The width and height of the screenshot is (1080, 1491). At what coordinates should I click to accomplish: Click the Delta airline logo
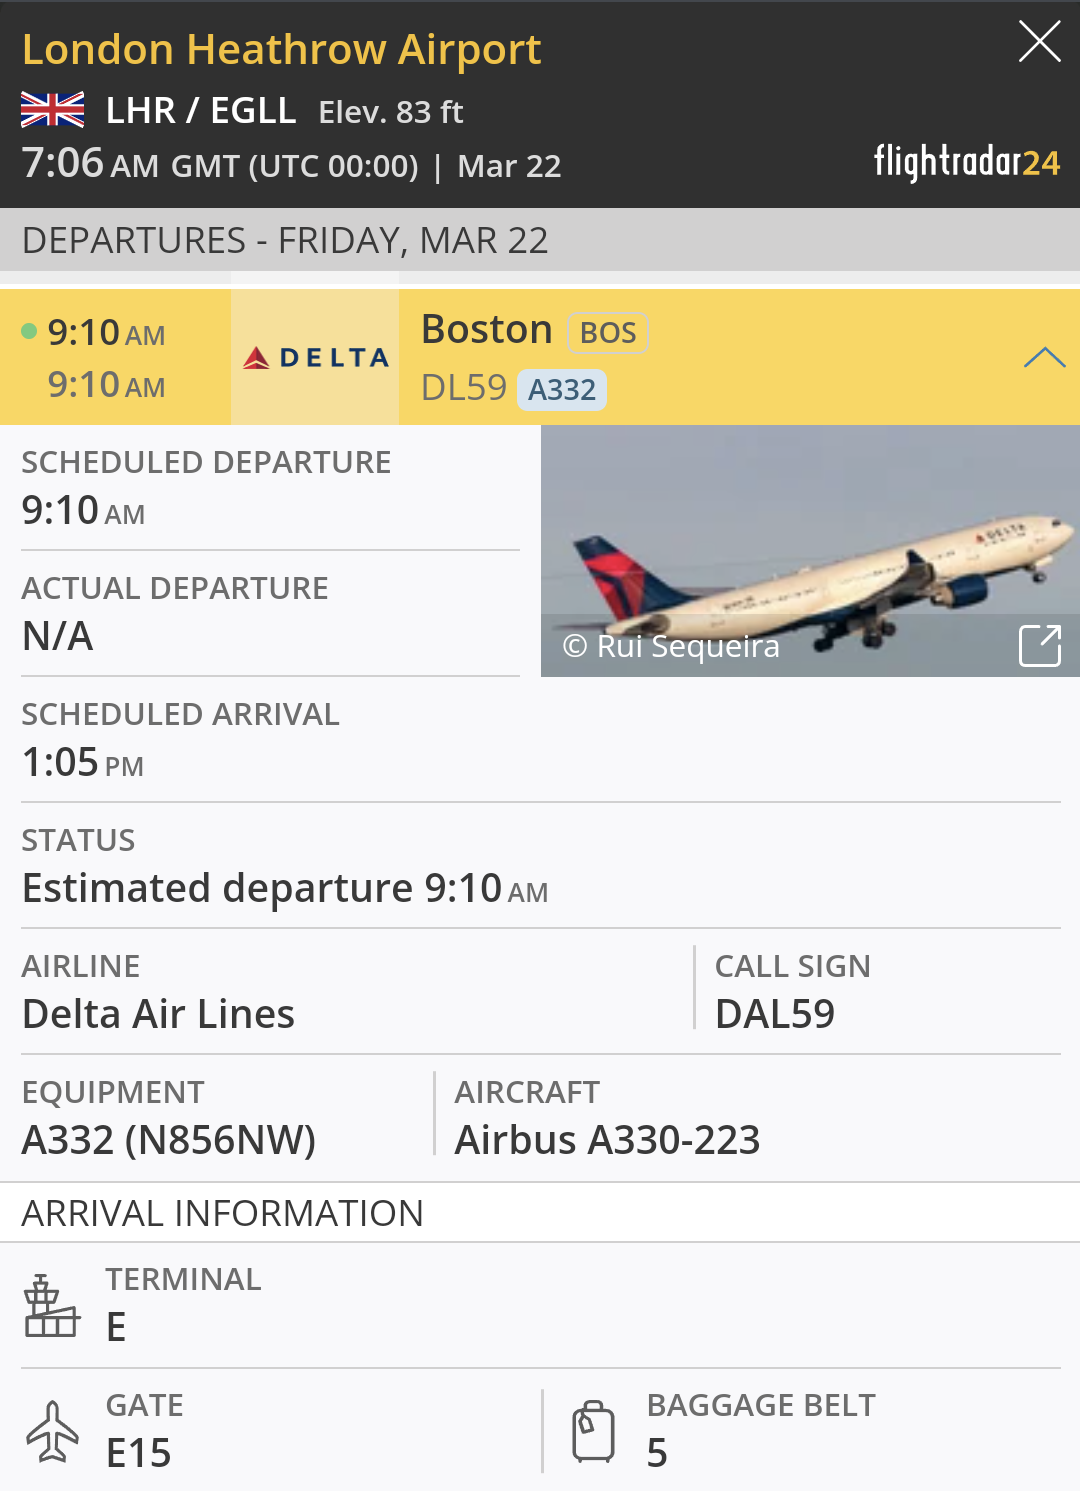point(315,358)
